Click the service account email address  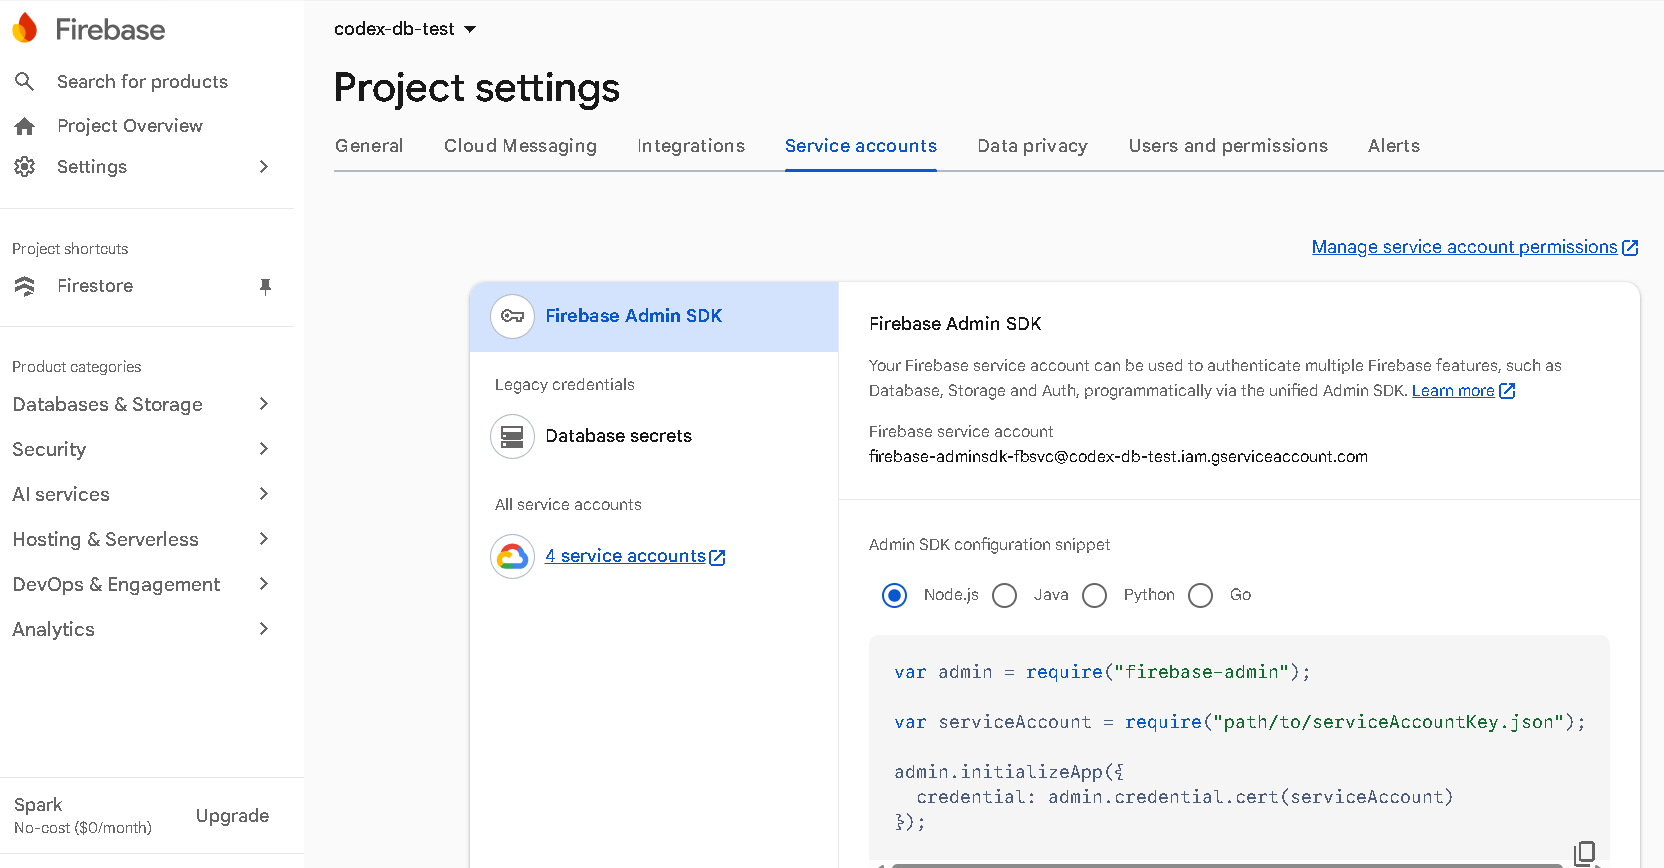click(1118, 457)
